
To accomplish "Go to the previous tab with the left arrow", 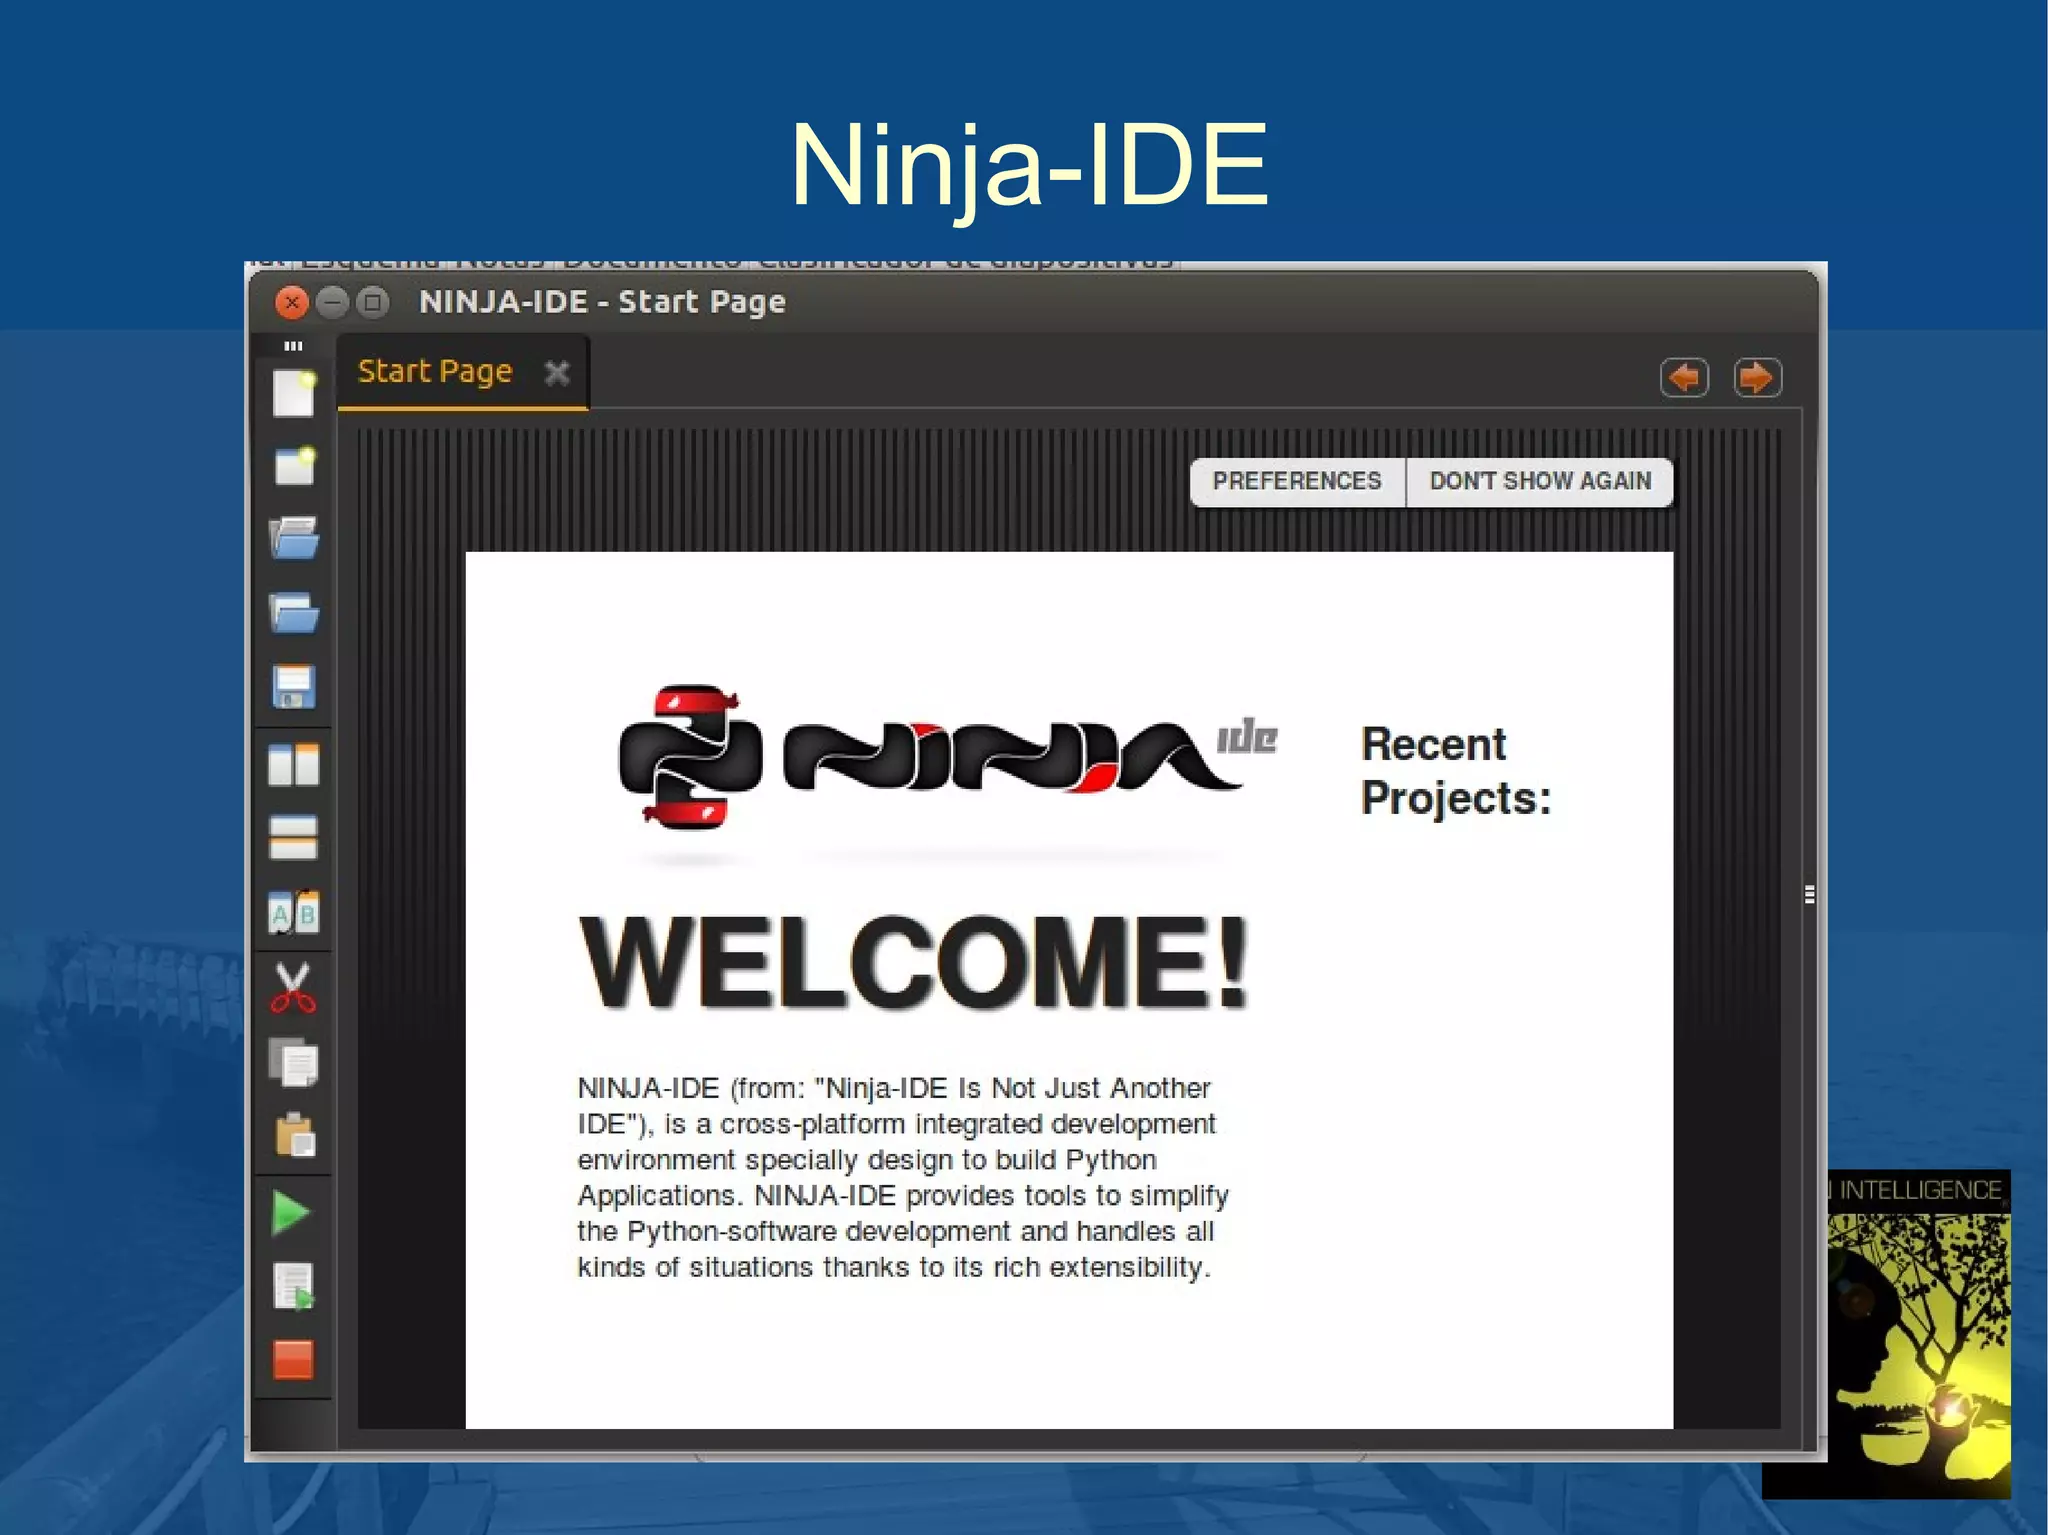I will (x=1684, y=378).
